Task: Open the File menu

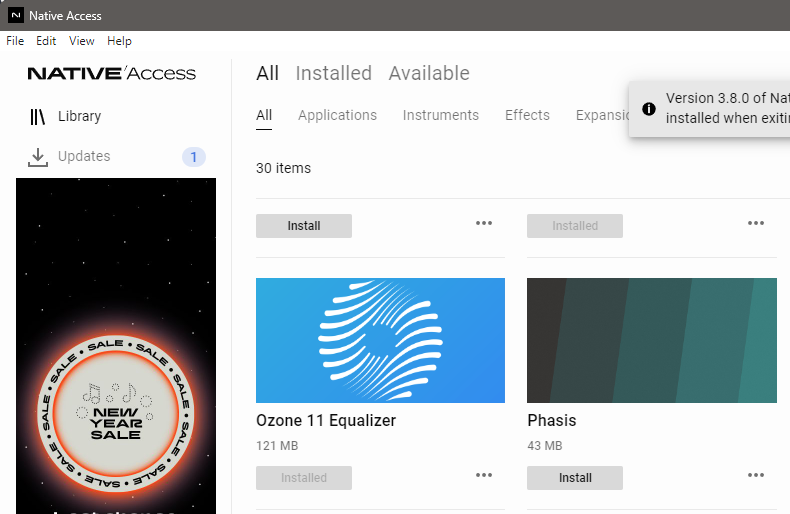Action: (15, 41)
